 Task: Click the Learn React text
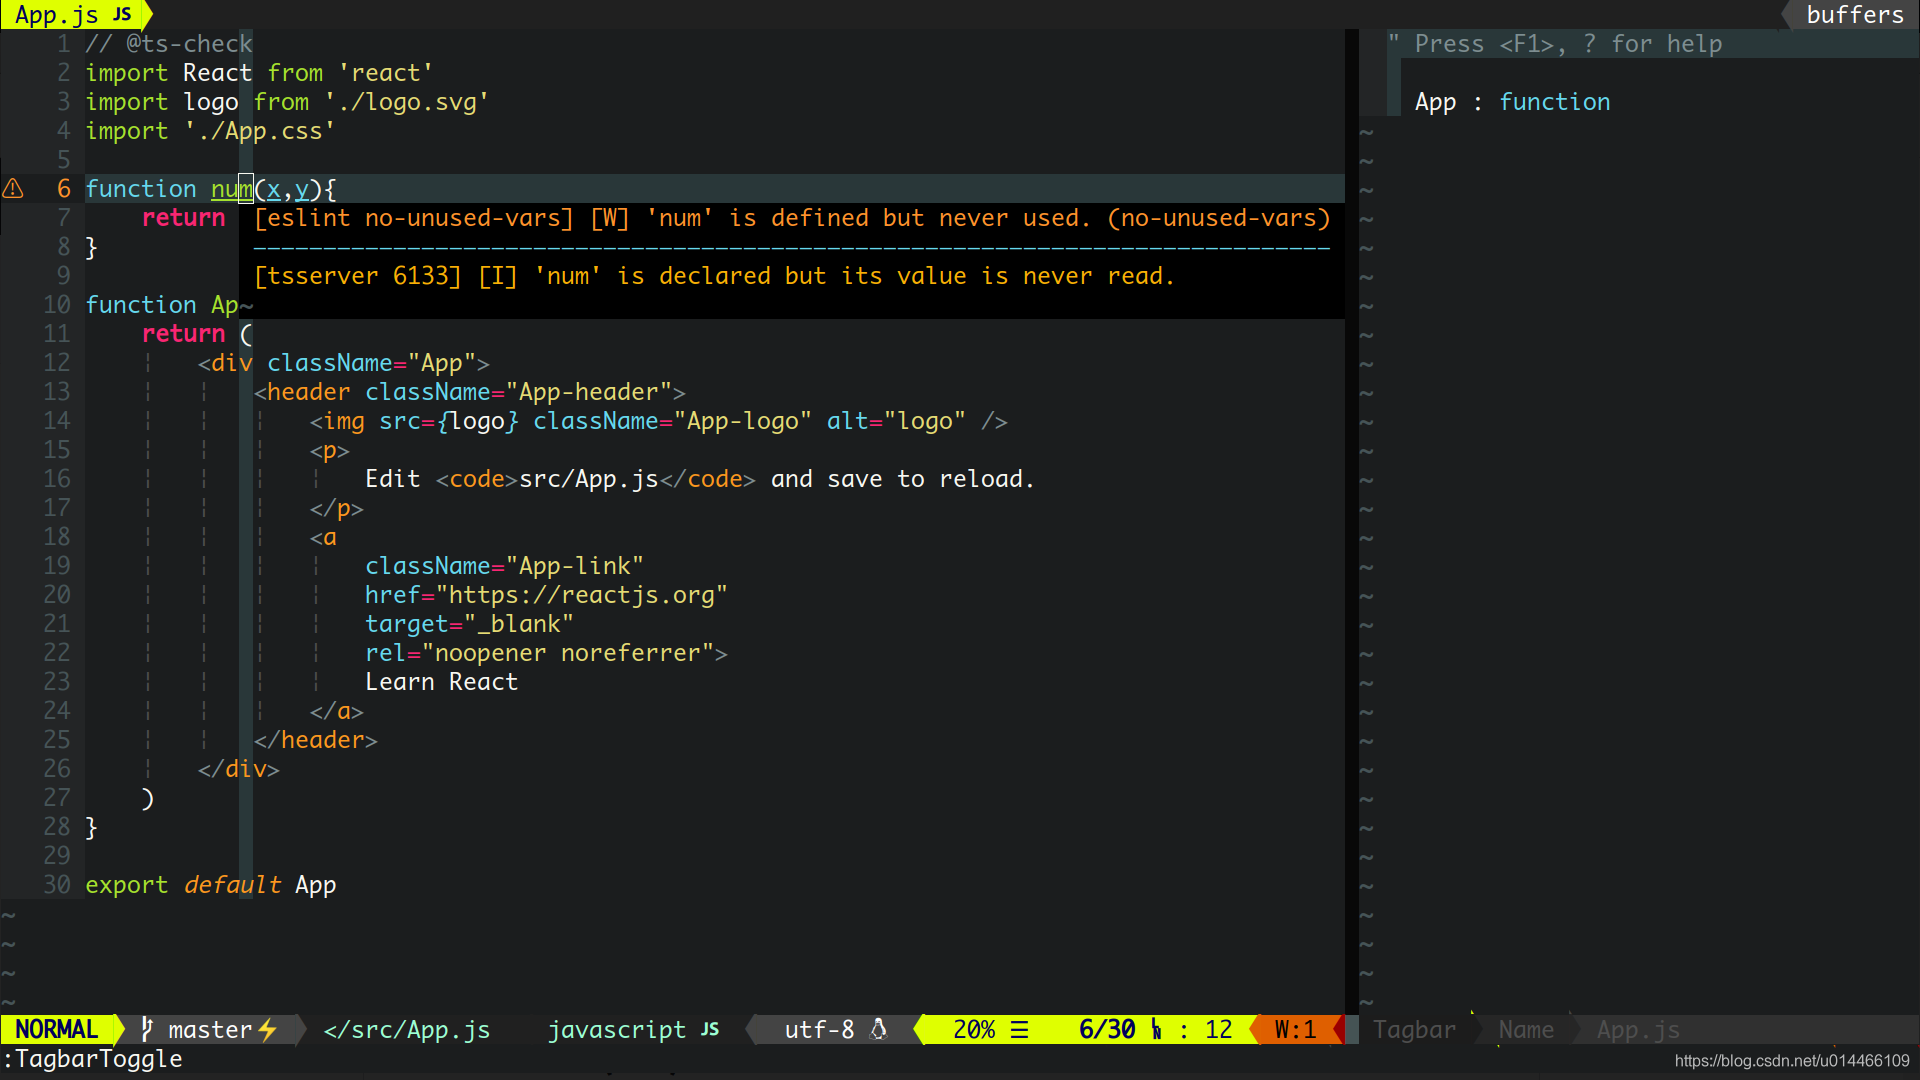click(442, 682)
